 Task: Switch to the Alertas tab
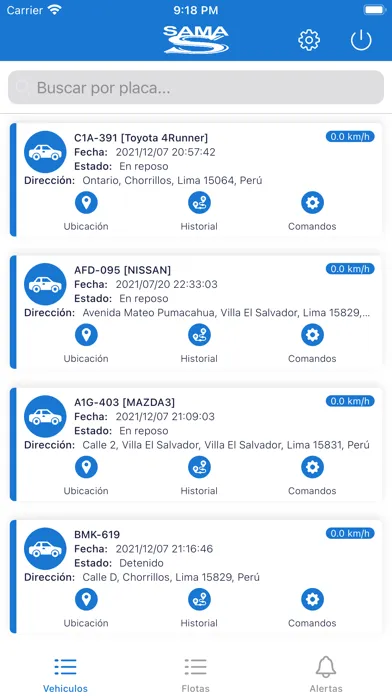coord(326,675)
